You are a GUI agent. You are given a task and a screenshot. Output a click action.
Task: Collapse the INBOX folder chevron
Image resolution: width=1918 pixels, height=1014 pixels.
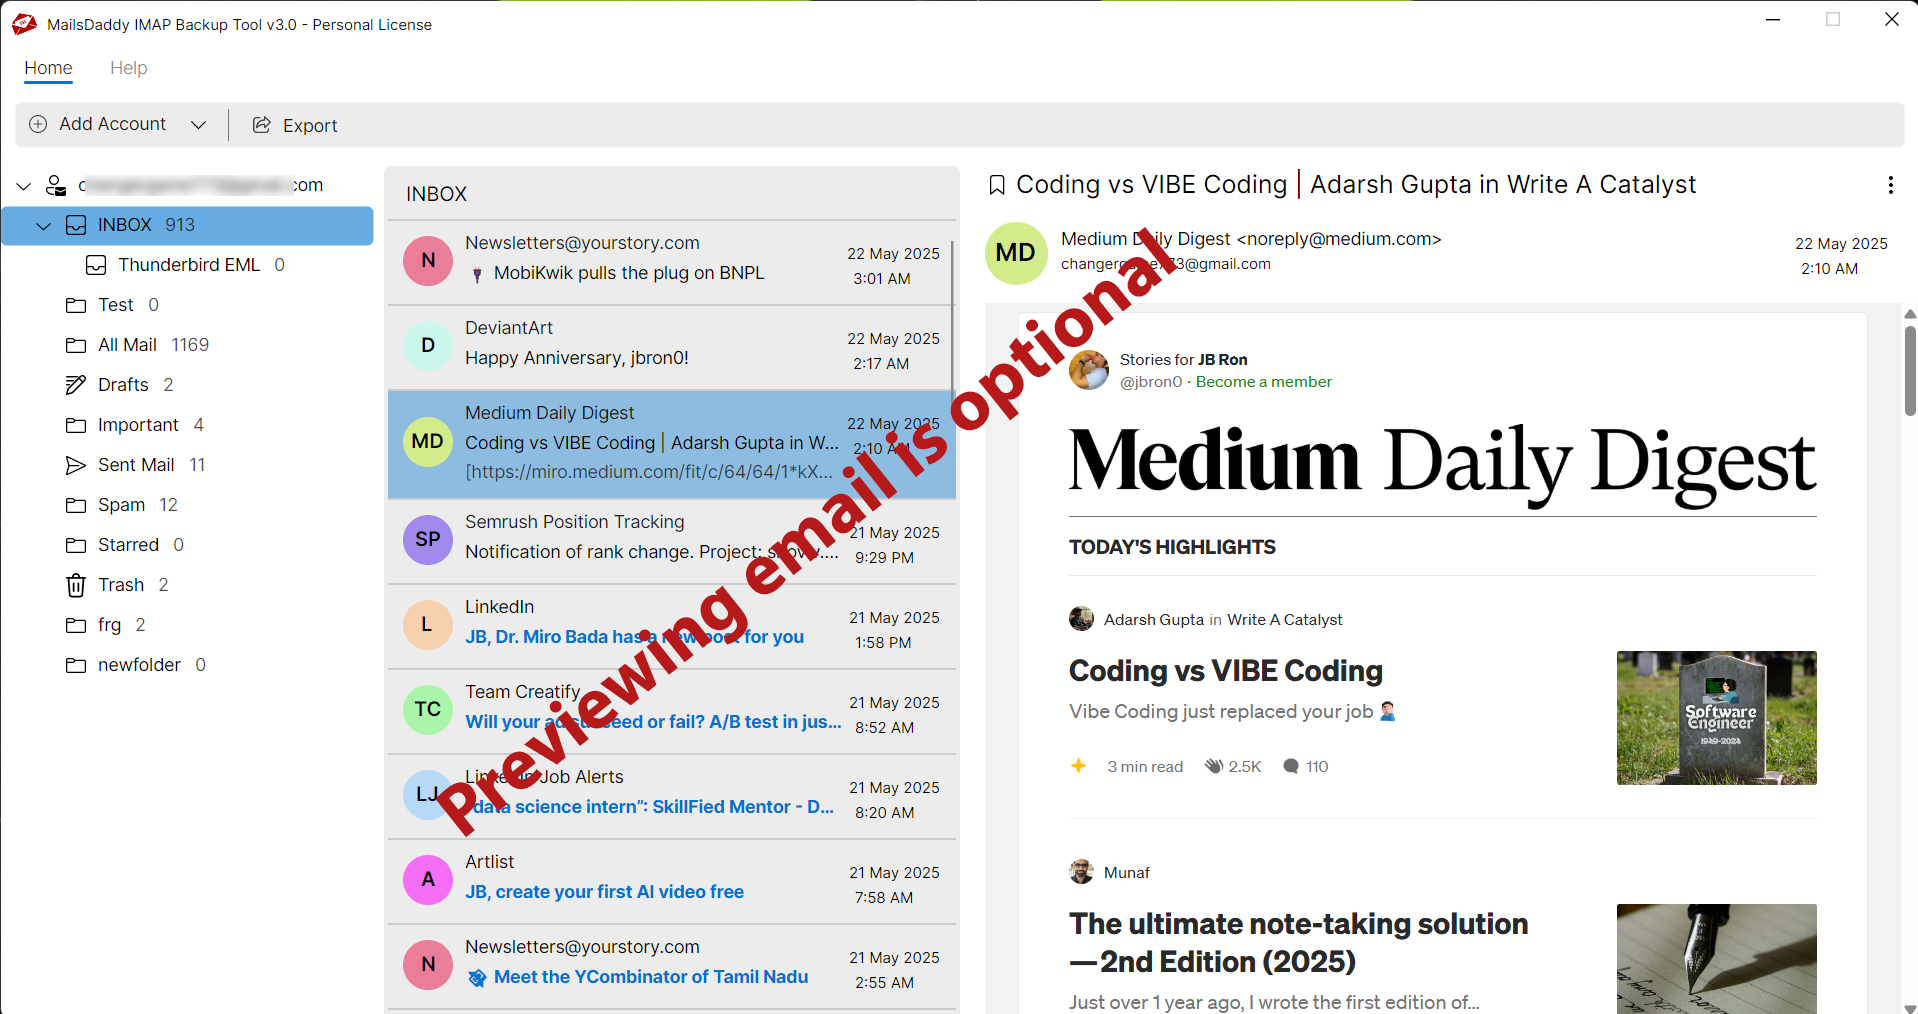click(x=43, y=226)
